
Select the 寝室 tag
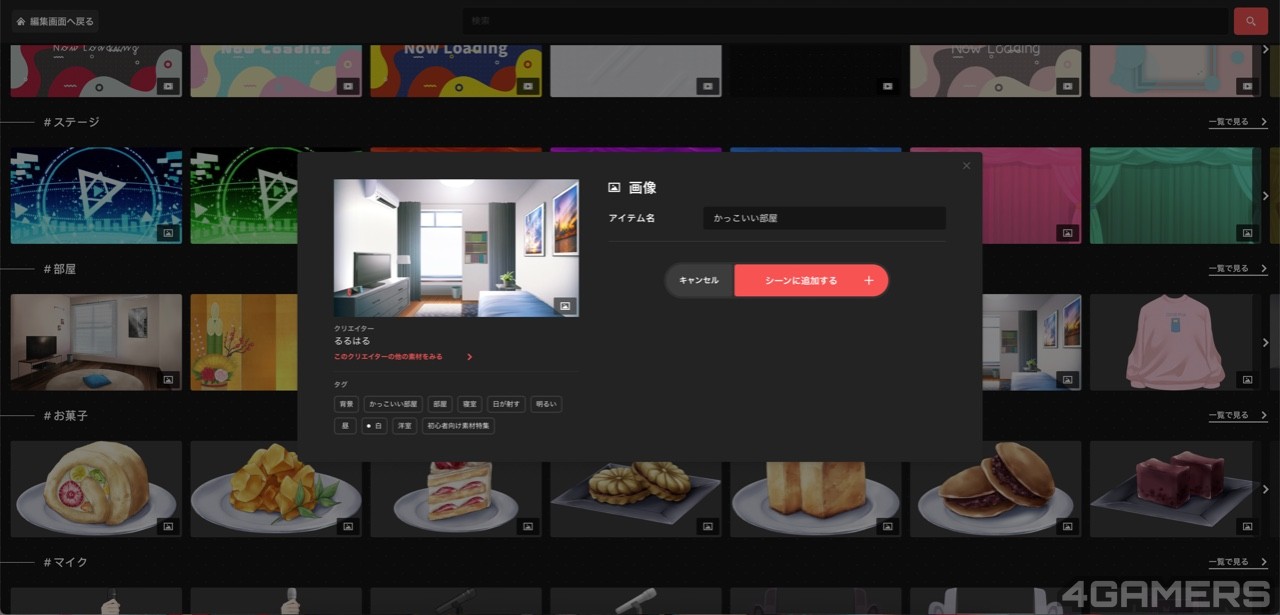point(469,404)
